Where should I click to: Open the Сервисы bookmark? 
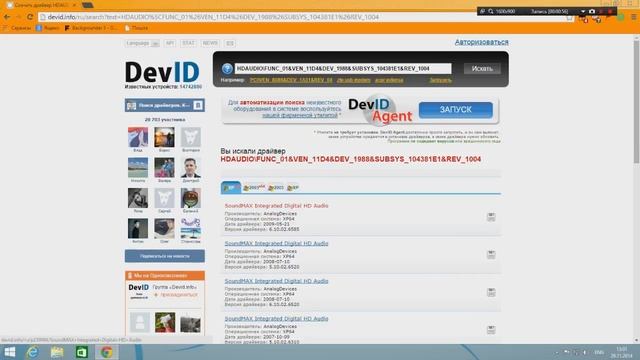click(17, 28)
